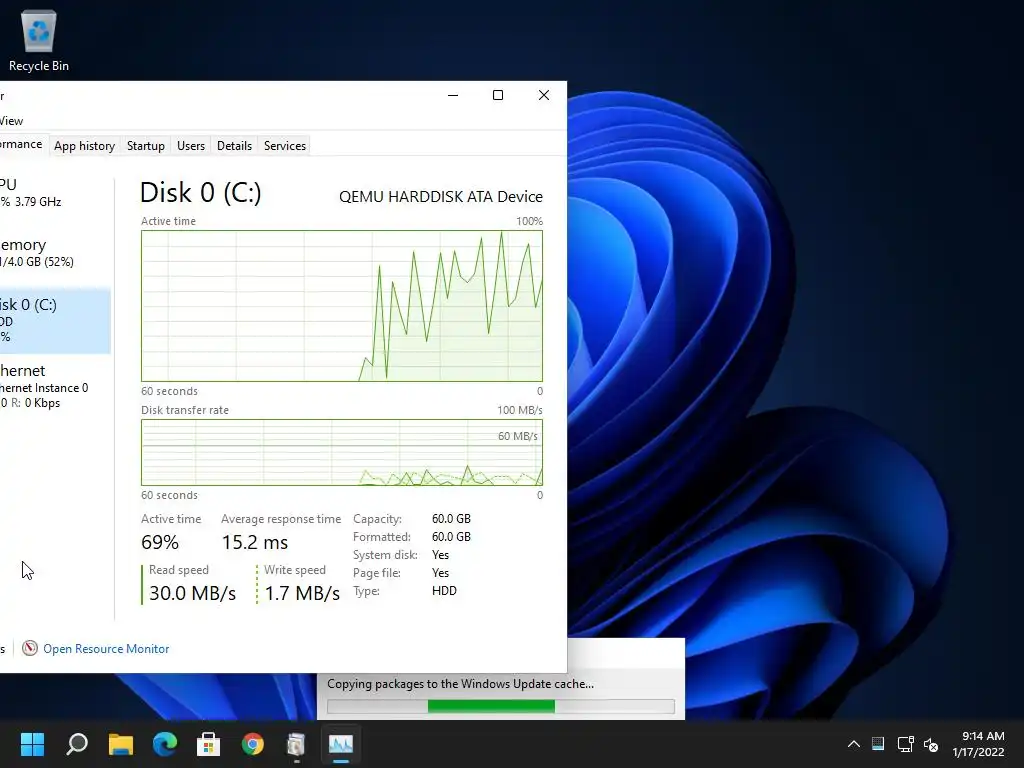Viewport: 1024px width, 768px height.
Task: Click the 30.0 MB/s read speed value
Action: pos(192,593)
